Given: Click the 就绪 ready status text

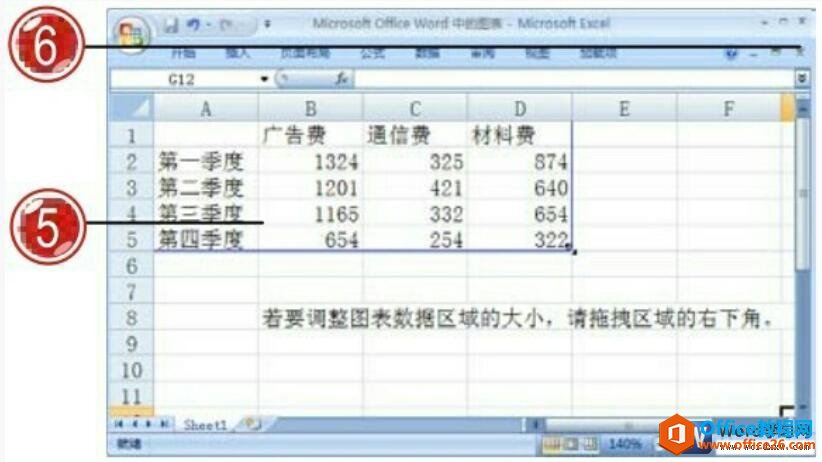Looking at the screenshot, I should coord(128,444).
